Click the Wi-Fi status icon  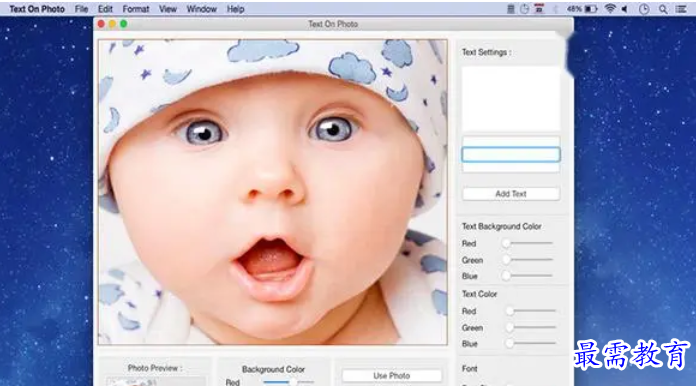click(610, 9)
